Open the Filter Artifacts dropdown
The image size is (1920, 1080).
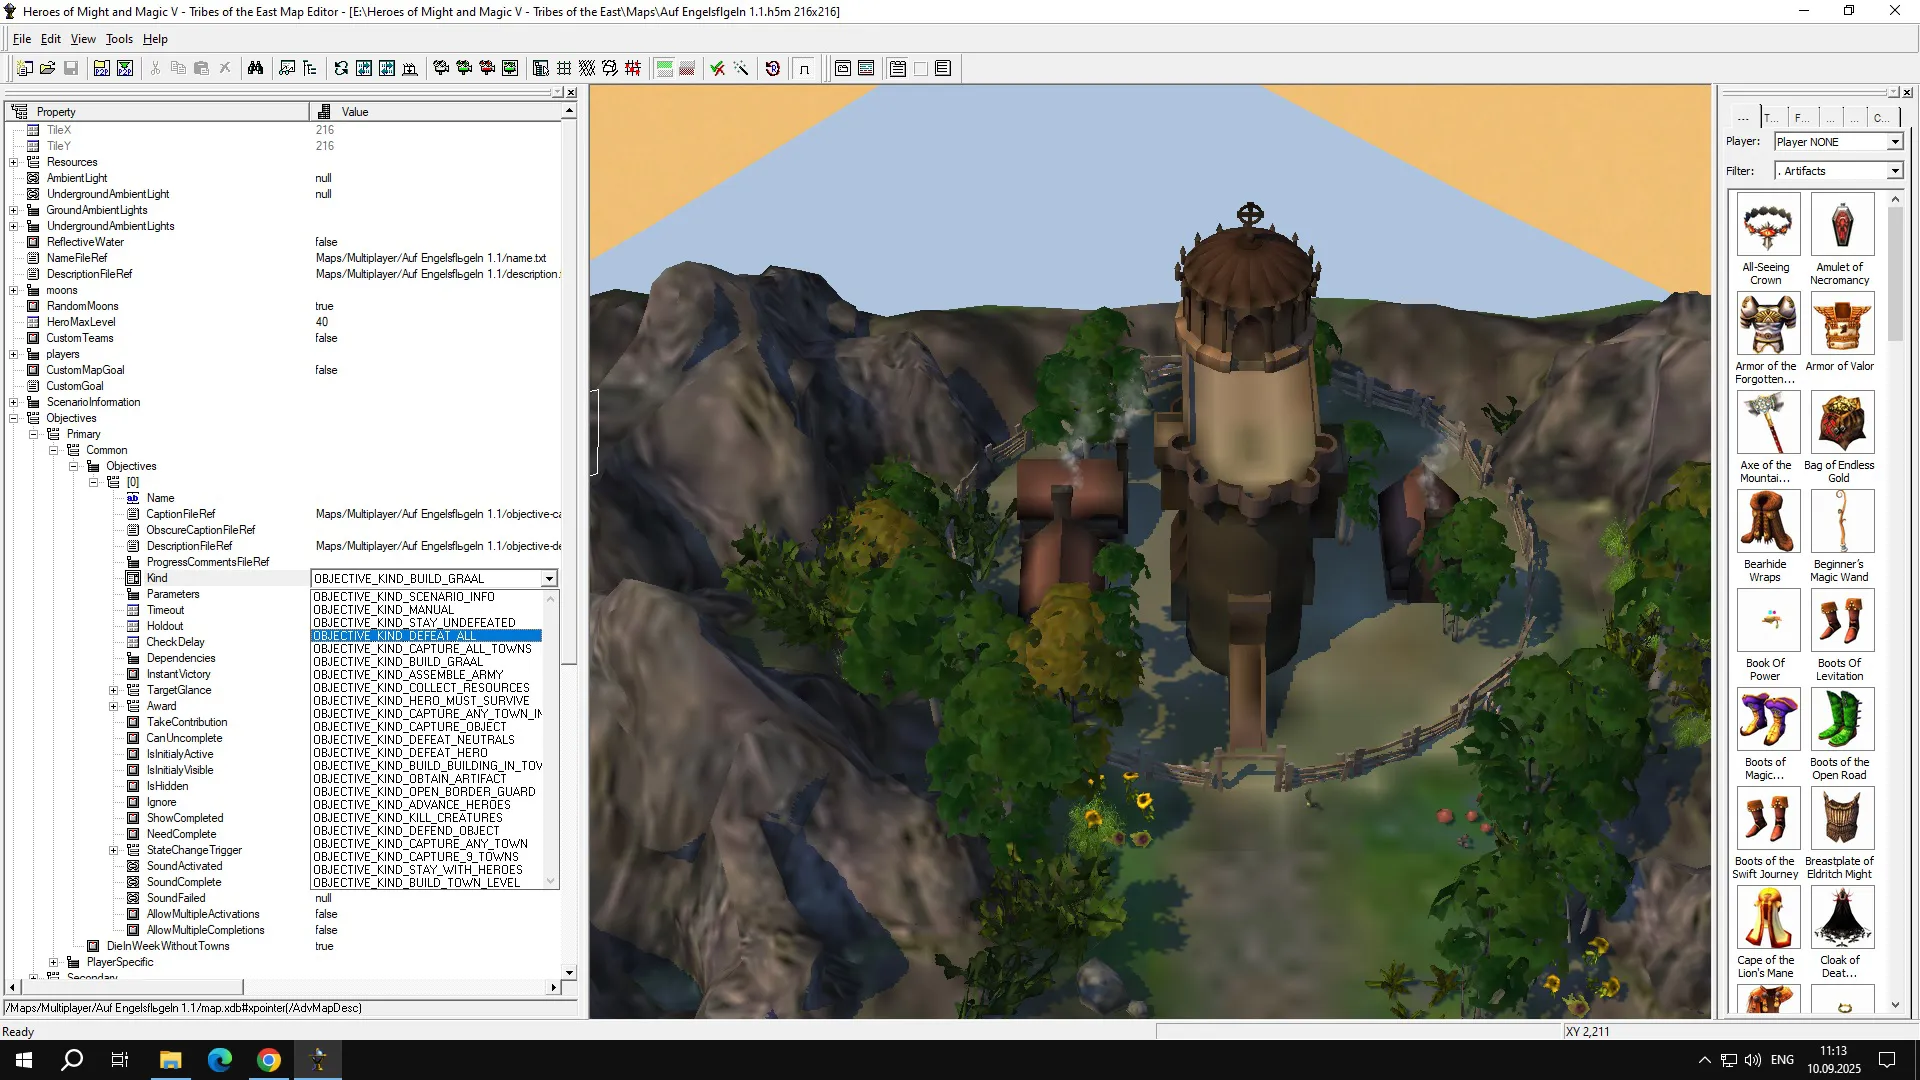[x=1838, y=171]
